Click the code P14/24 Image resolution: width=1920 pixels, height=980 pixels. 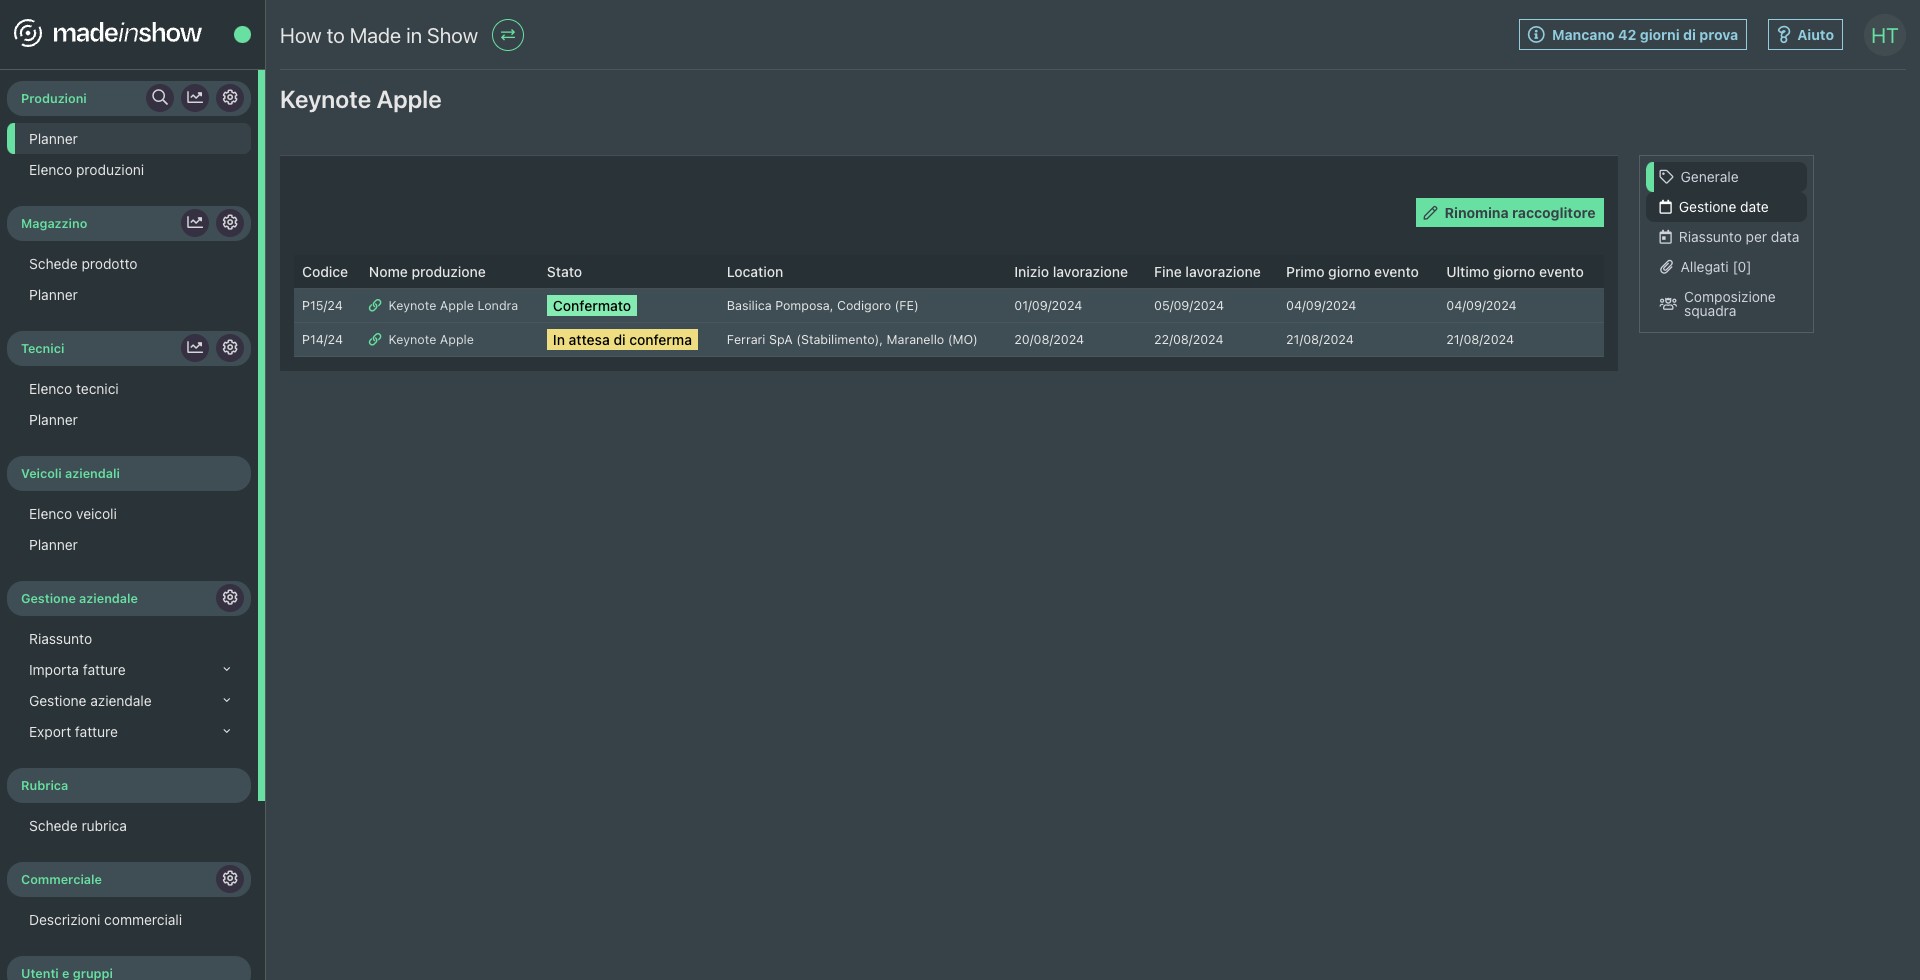322,340
